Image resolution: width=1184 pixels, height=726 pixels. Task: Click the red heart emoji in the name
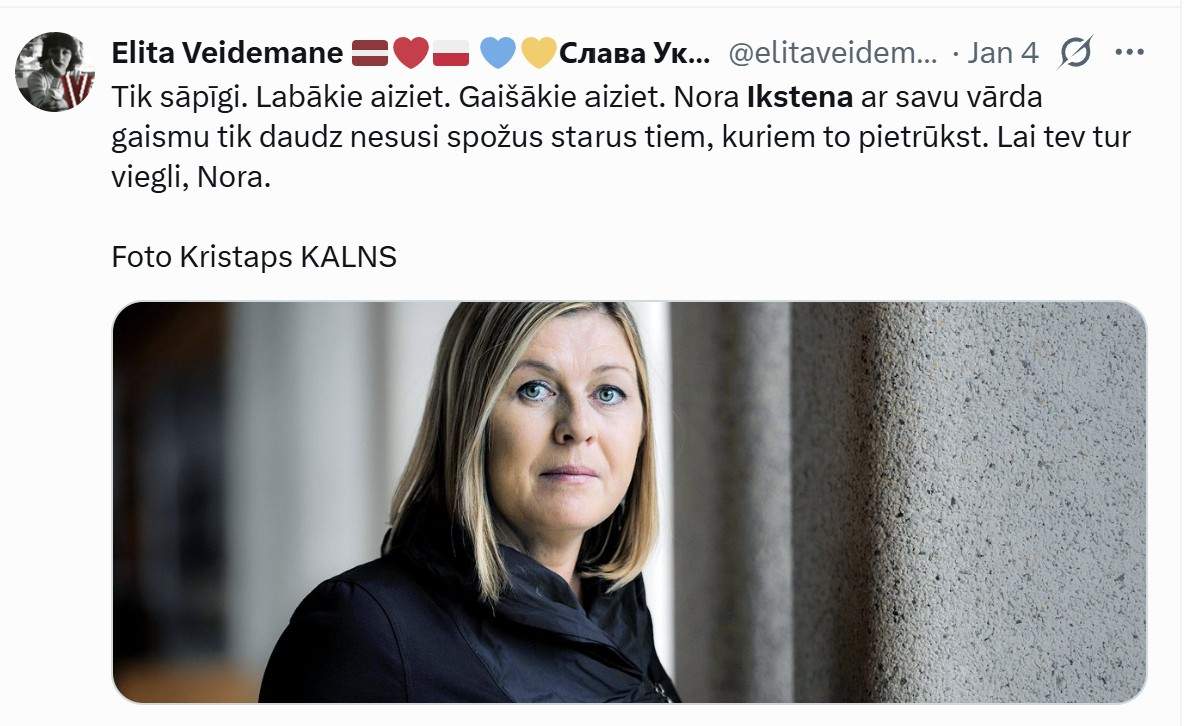point(411,53)
